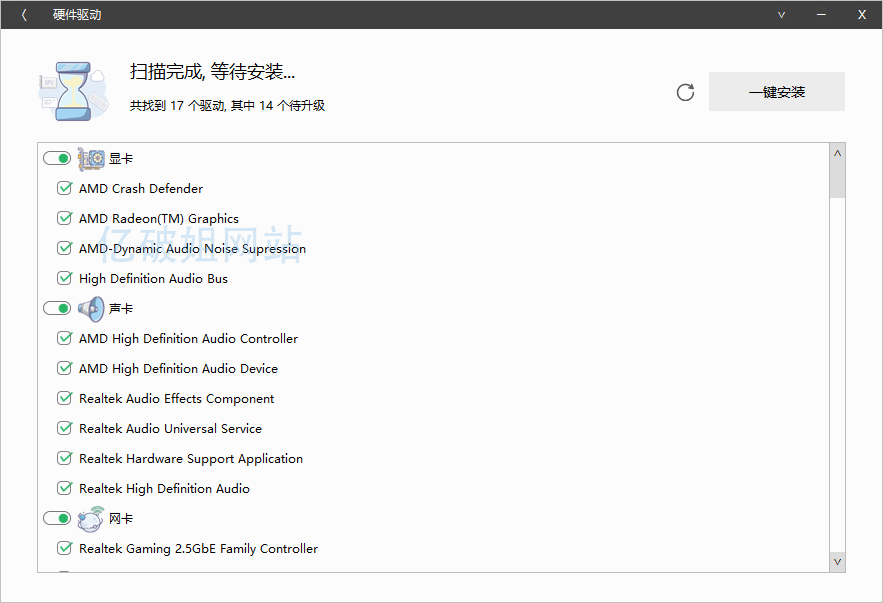This screenshot has width=883, height=603.
Task: Click the sound card speaker icon
Action: click(91, 309)
